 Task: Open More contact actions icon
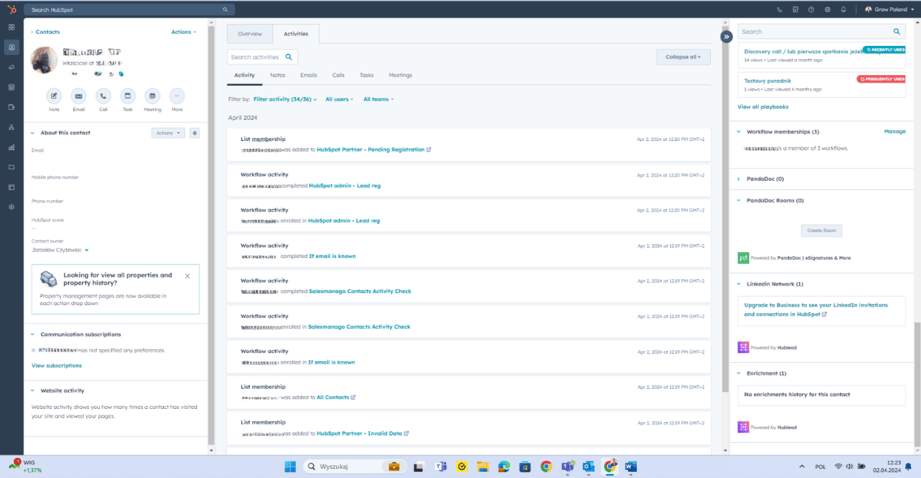[x=177, y=96]
